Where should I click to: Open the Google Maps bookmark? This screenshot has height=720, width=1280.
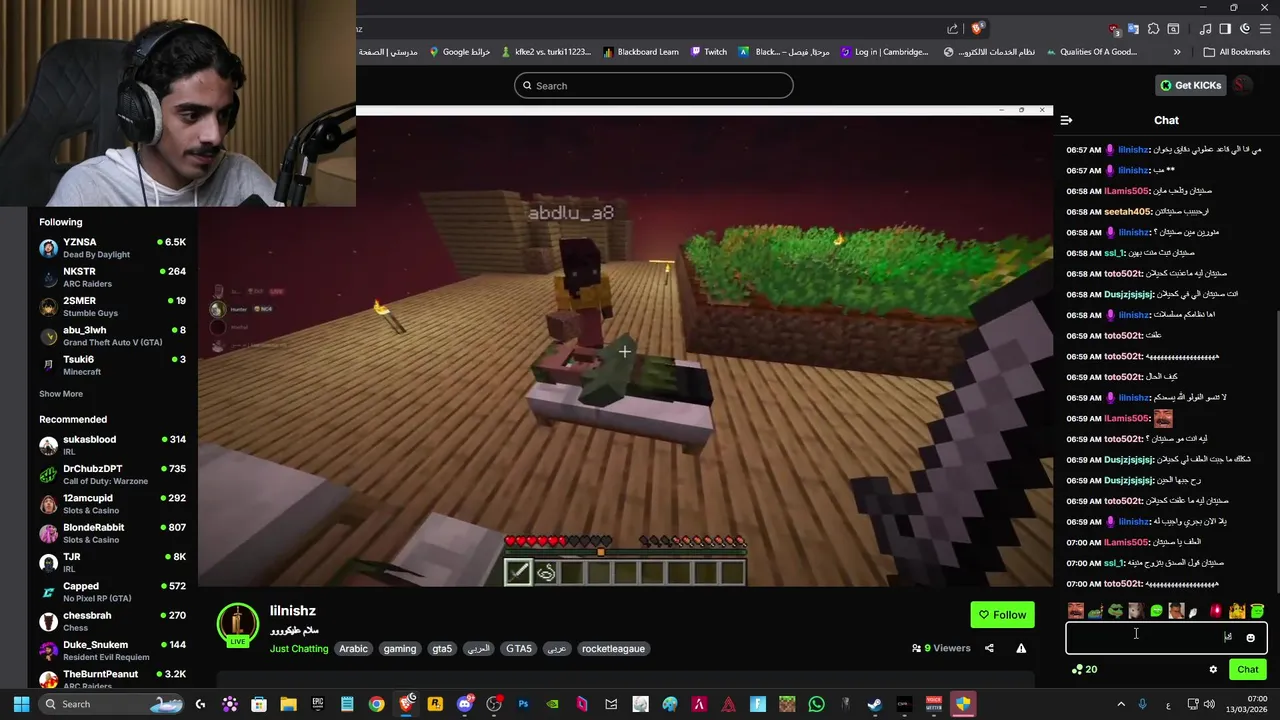tap(460, 52)
